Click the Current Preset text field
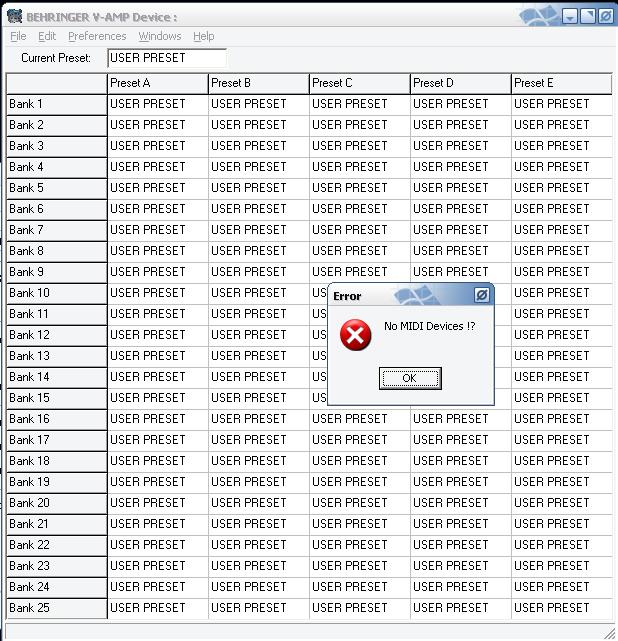Viewport: 618px width, 641px height. point(166,58)
